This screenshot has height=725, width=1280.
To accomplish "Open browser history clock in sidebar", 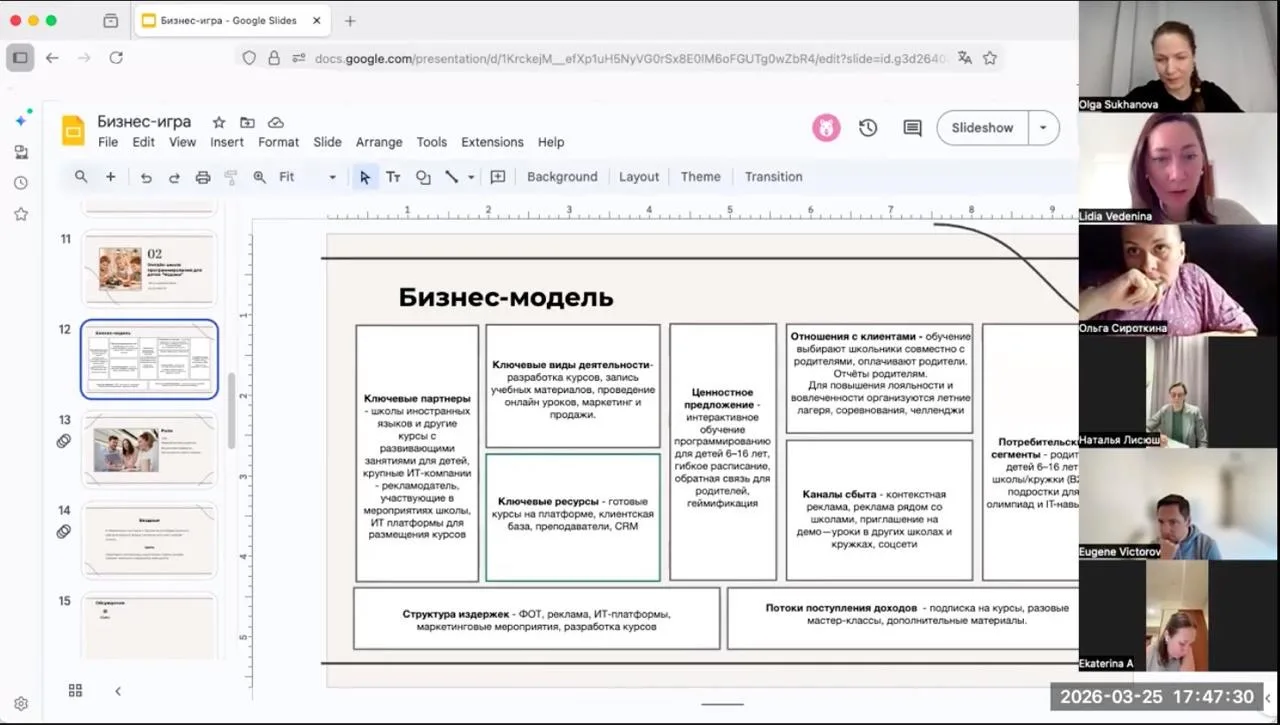I will tap(21, 183).
